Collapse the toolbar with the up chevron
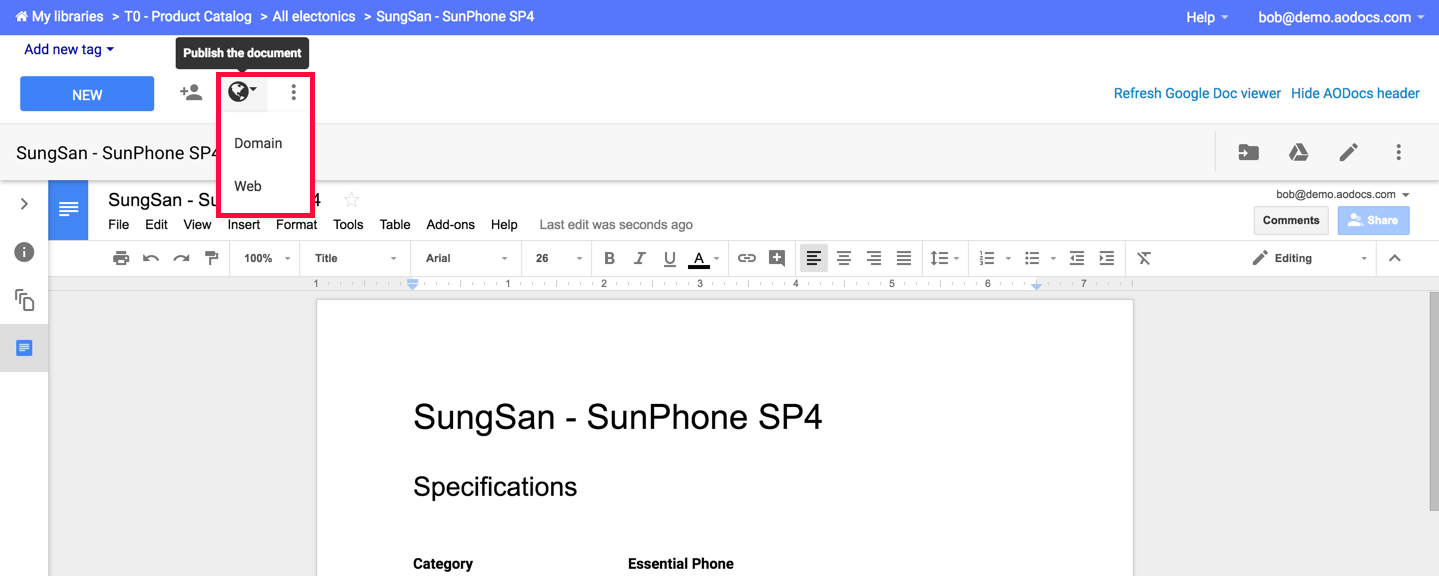 tap(1395, 258)
